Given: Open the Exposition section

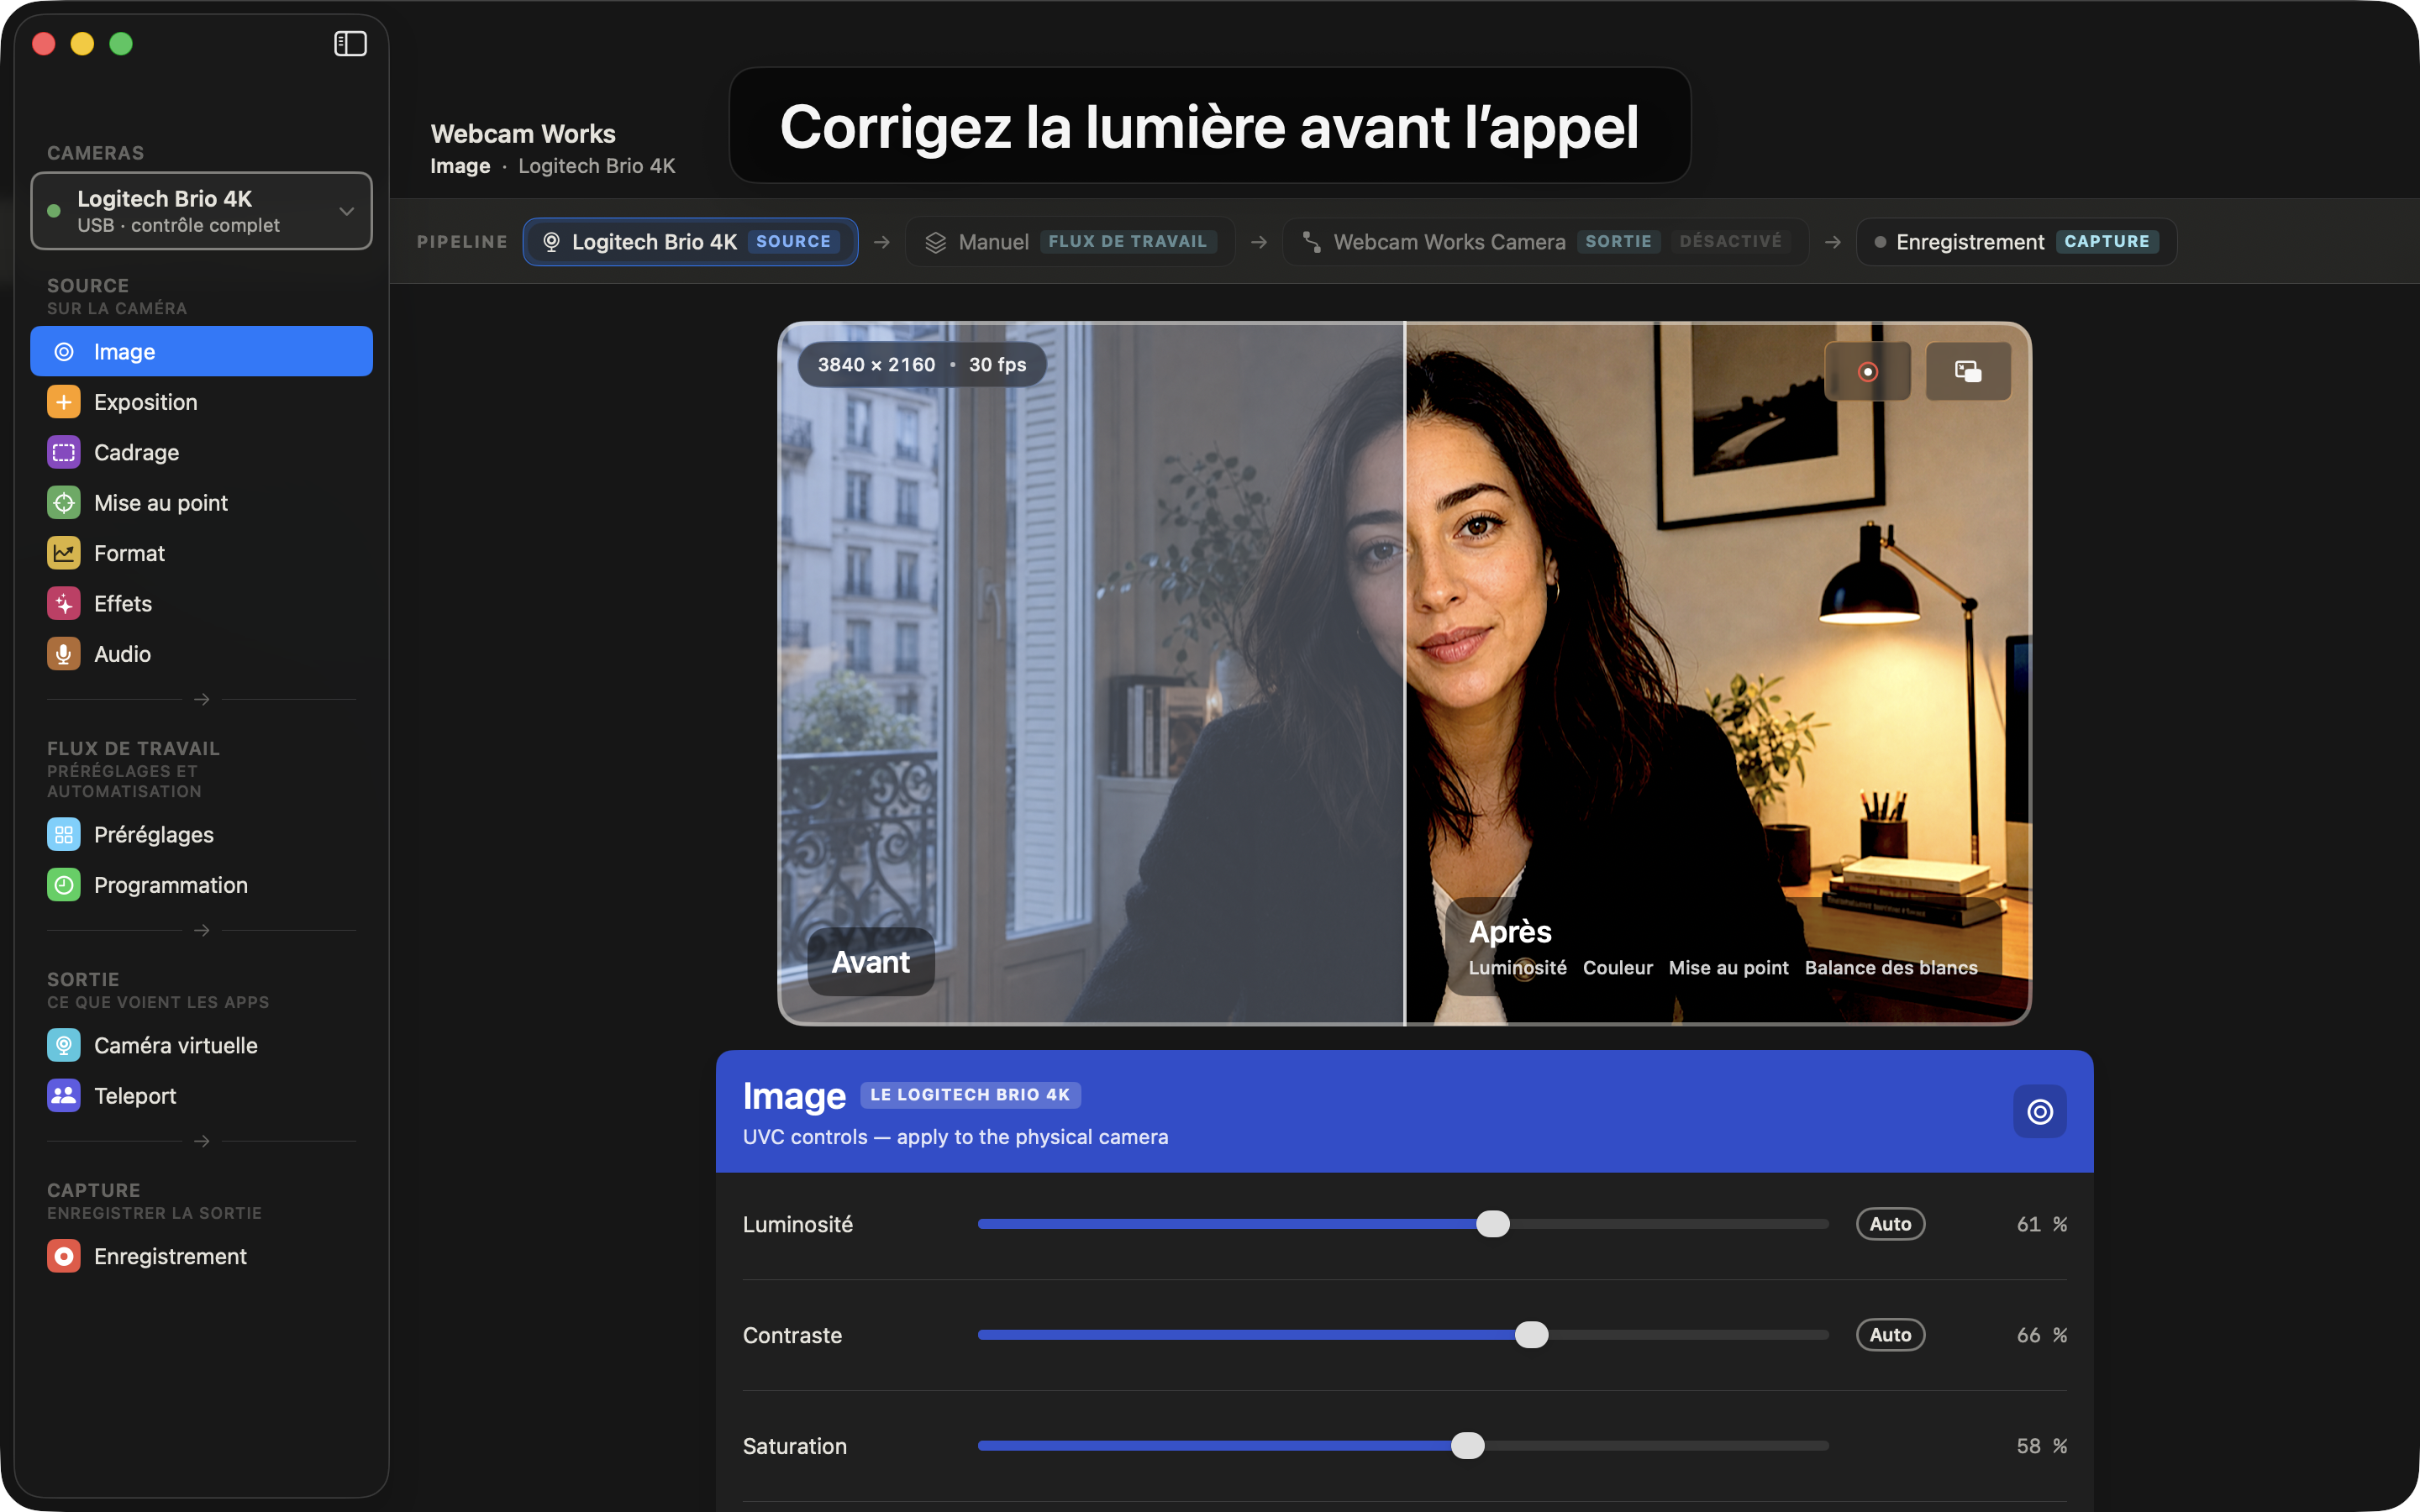Looking at the screenshot, I should click(201, 402).
